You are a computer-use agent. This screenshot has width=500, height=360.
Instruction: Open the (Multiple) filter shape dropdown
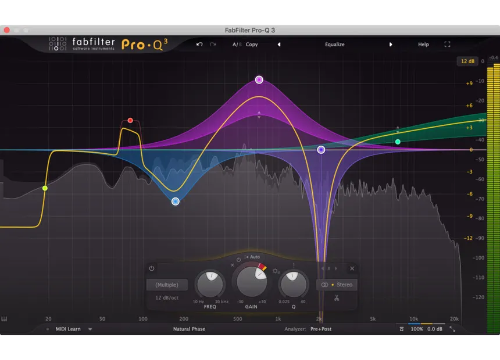click(x=167, y=285)
